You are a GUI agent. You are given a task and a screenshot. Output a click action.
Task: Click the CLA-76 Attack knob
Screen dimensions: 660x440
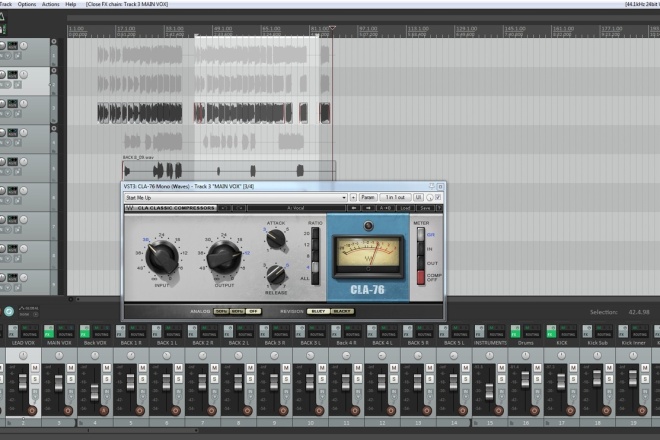pyautogui.click(x=276, y=238)
